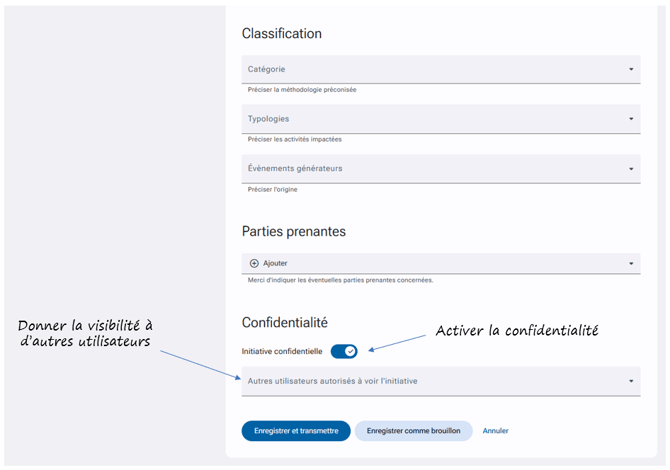This screenshot has height=470, width=670.
Task: Open the Autres utilisateurs autorisés dropdown arrow
Action: click(631, 381)
